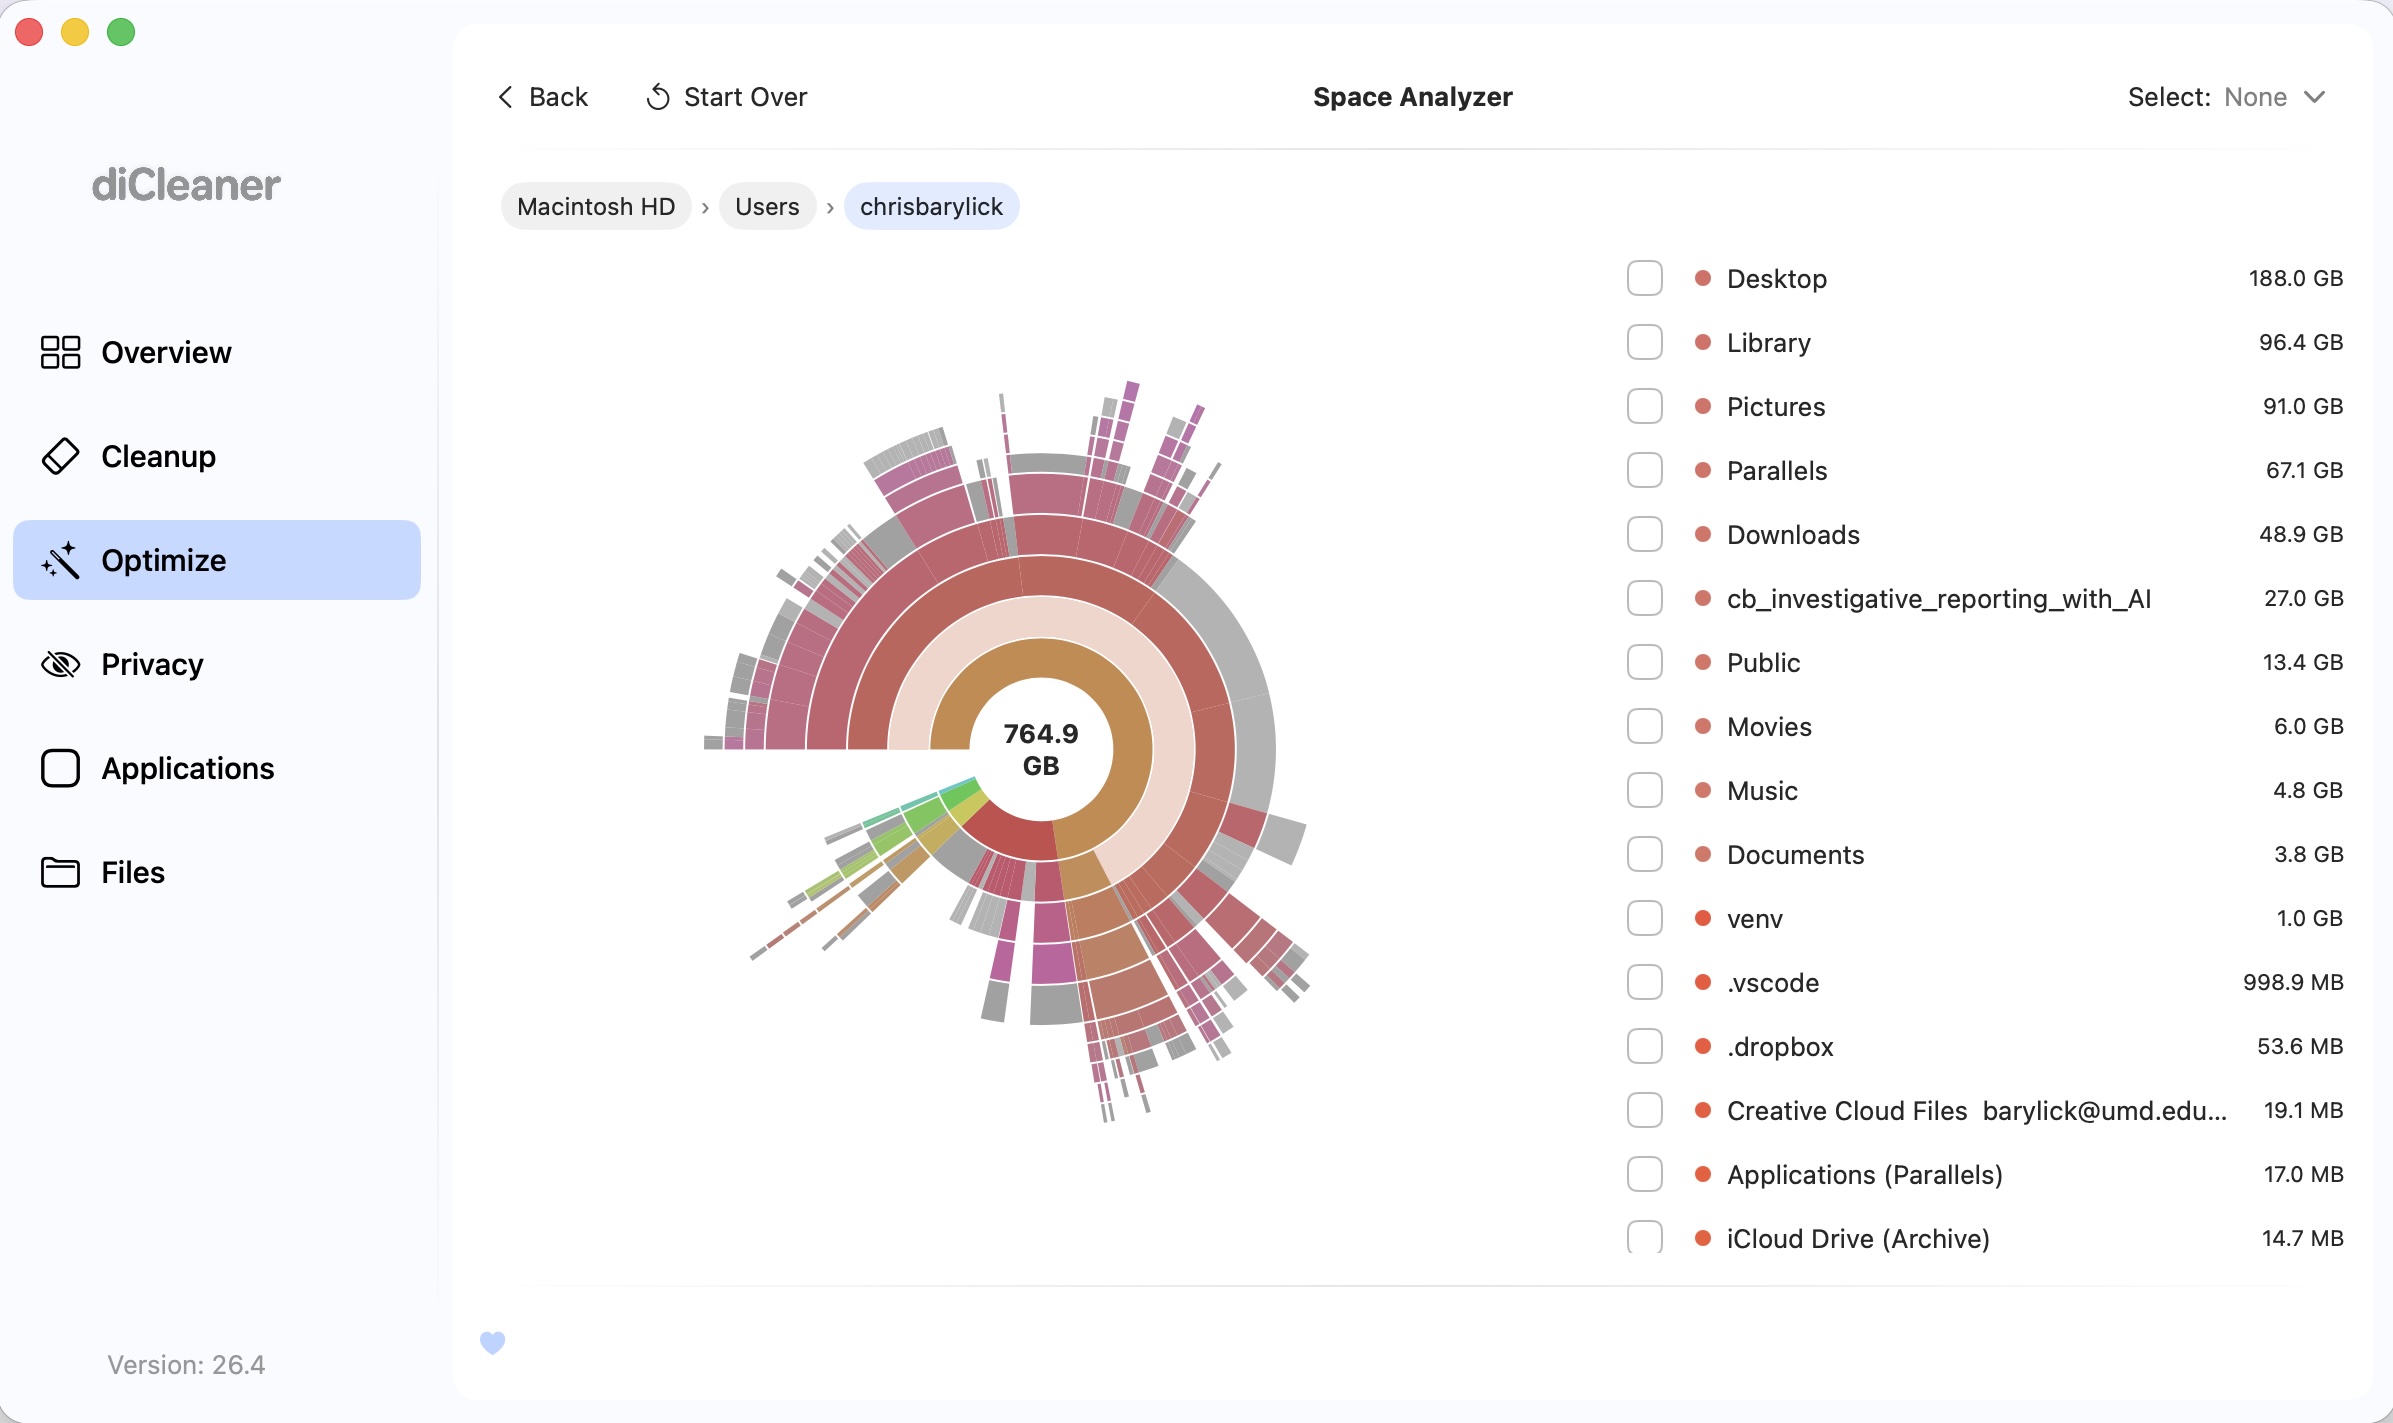Click the chrisbarylick breadcrumb
Image resolution: width=2393 pixels, height=1423 pixels.
(x=931, y=206)
